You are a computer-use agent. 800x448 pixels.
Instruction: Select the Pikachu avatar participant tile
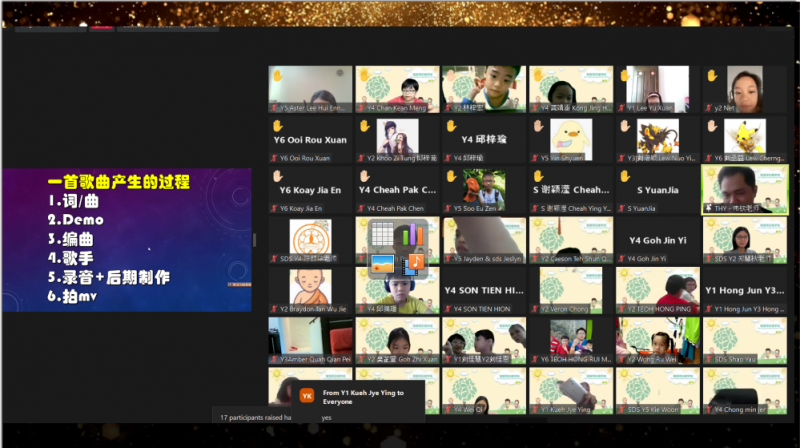tap(744, 138)
